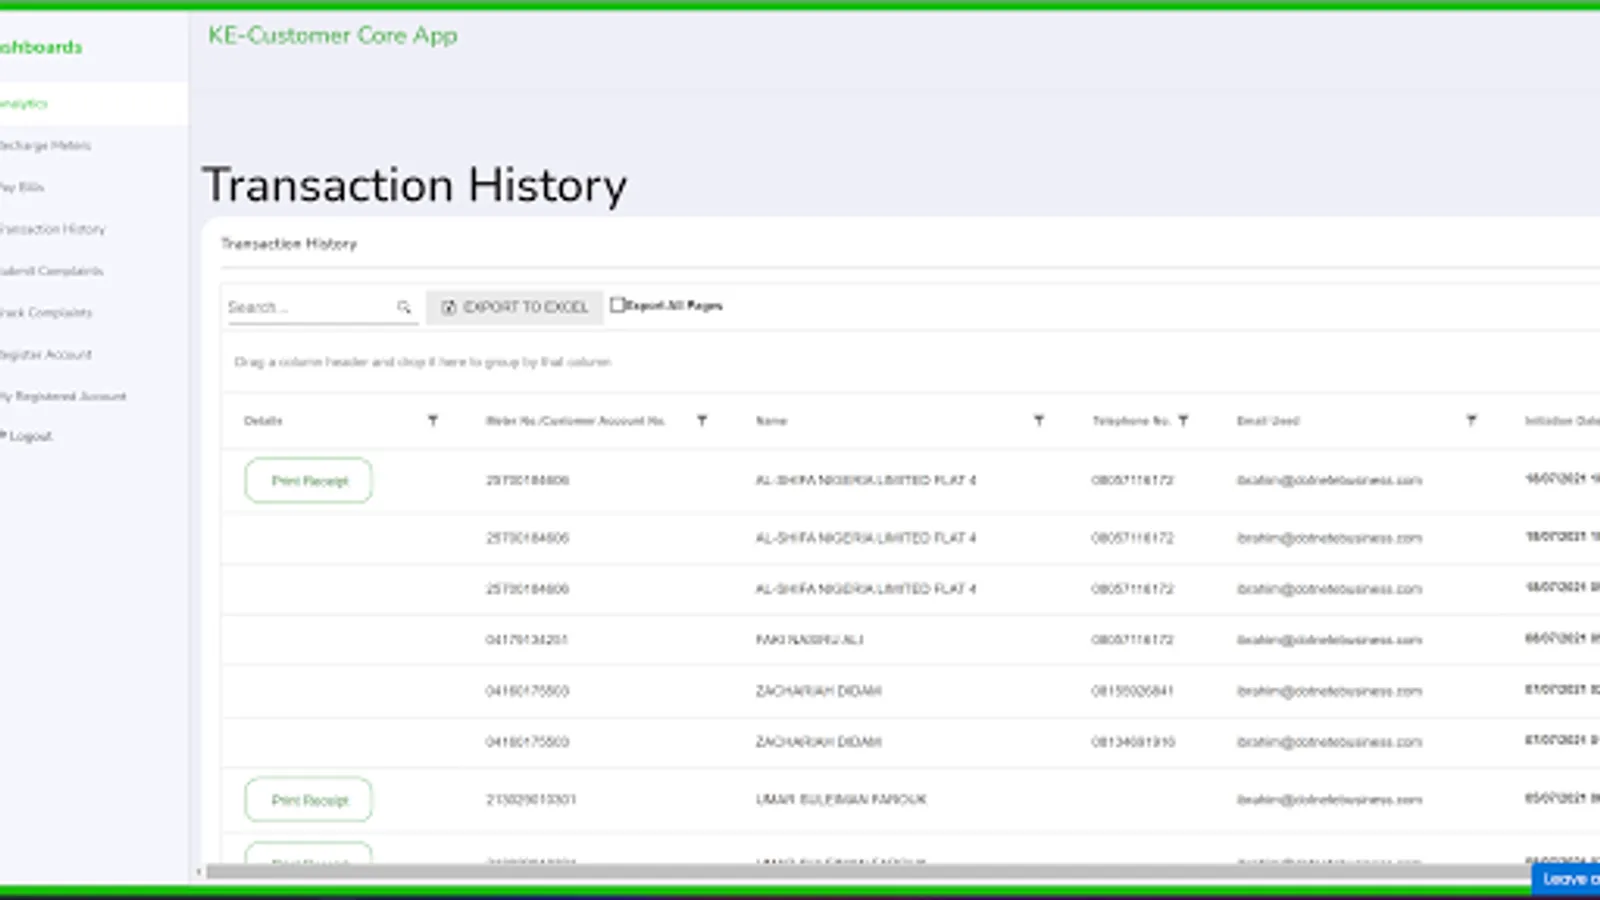Select the name cell UMAR SULEIMAN FAROUK
Screen dimensions: 1600x900
pos(841,800)
